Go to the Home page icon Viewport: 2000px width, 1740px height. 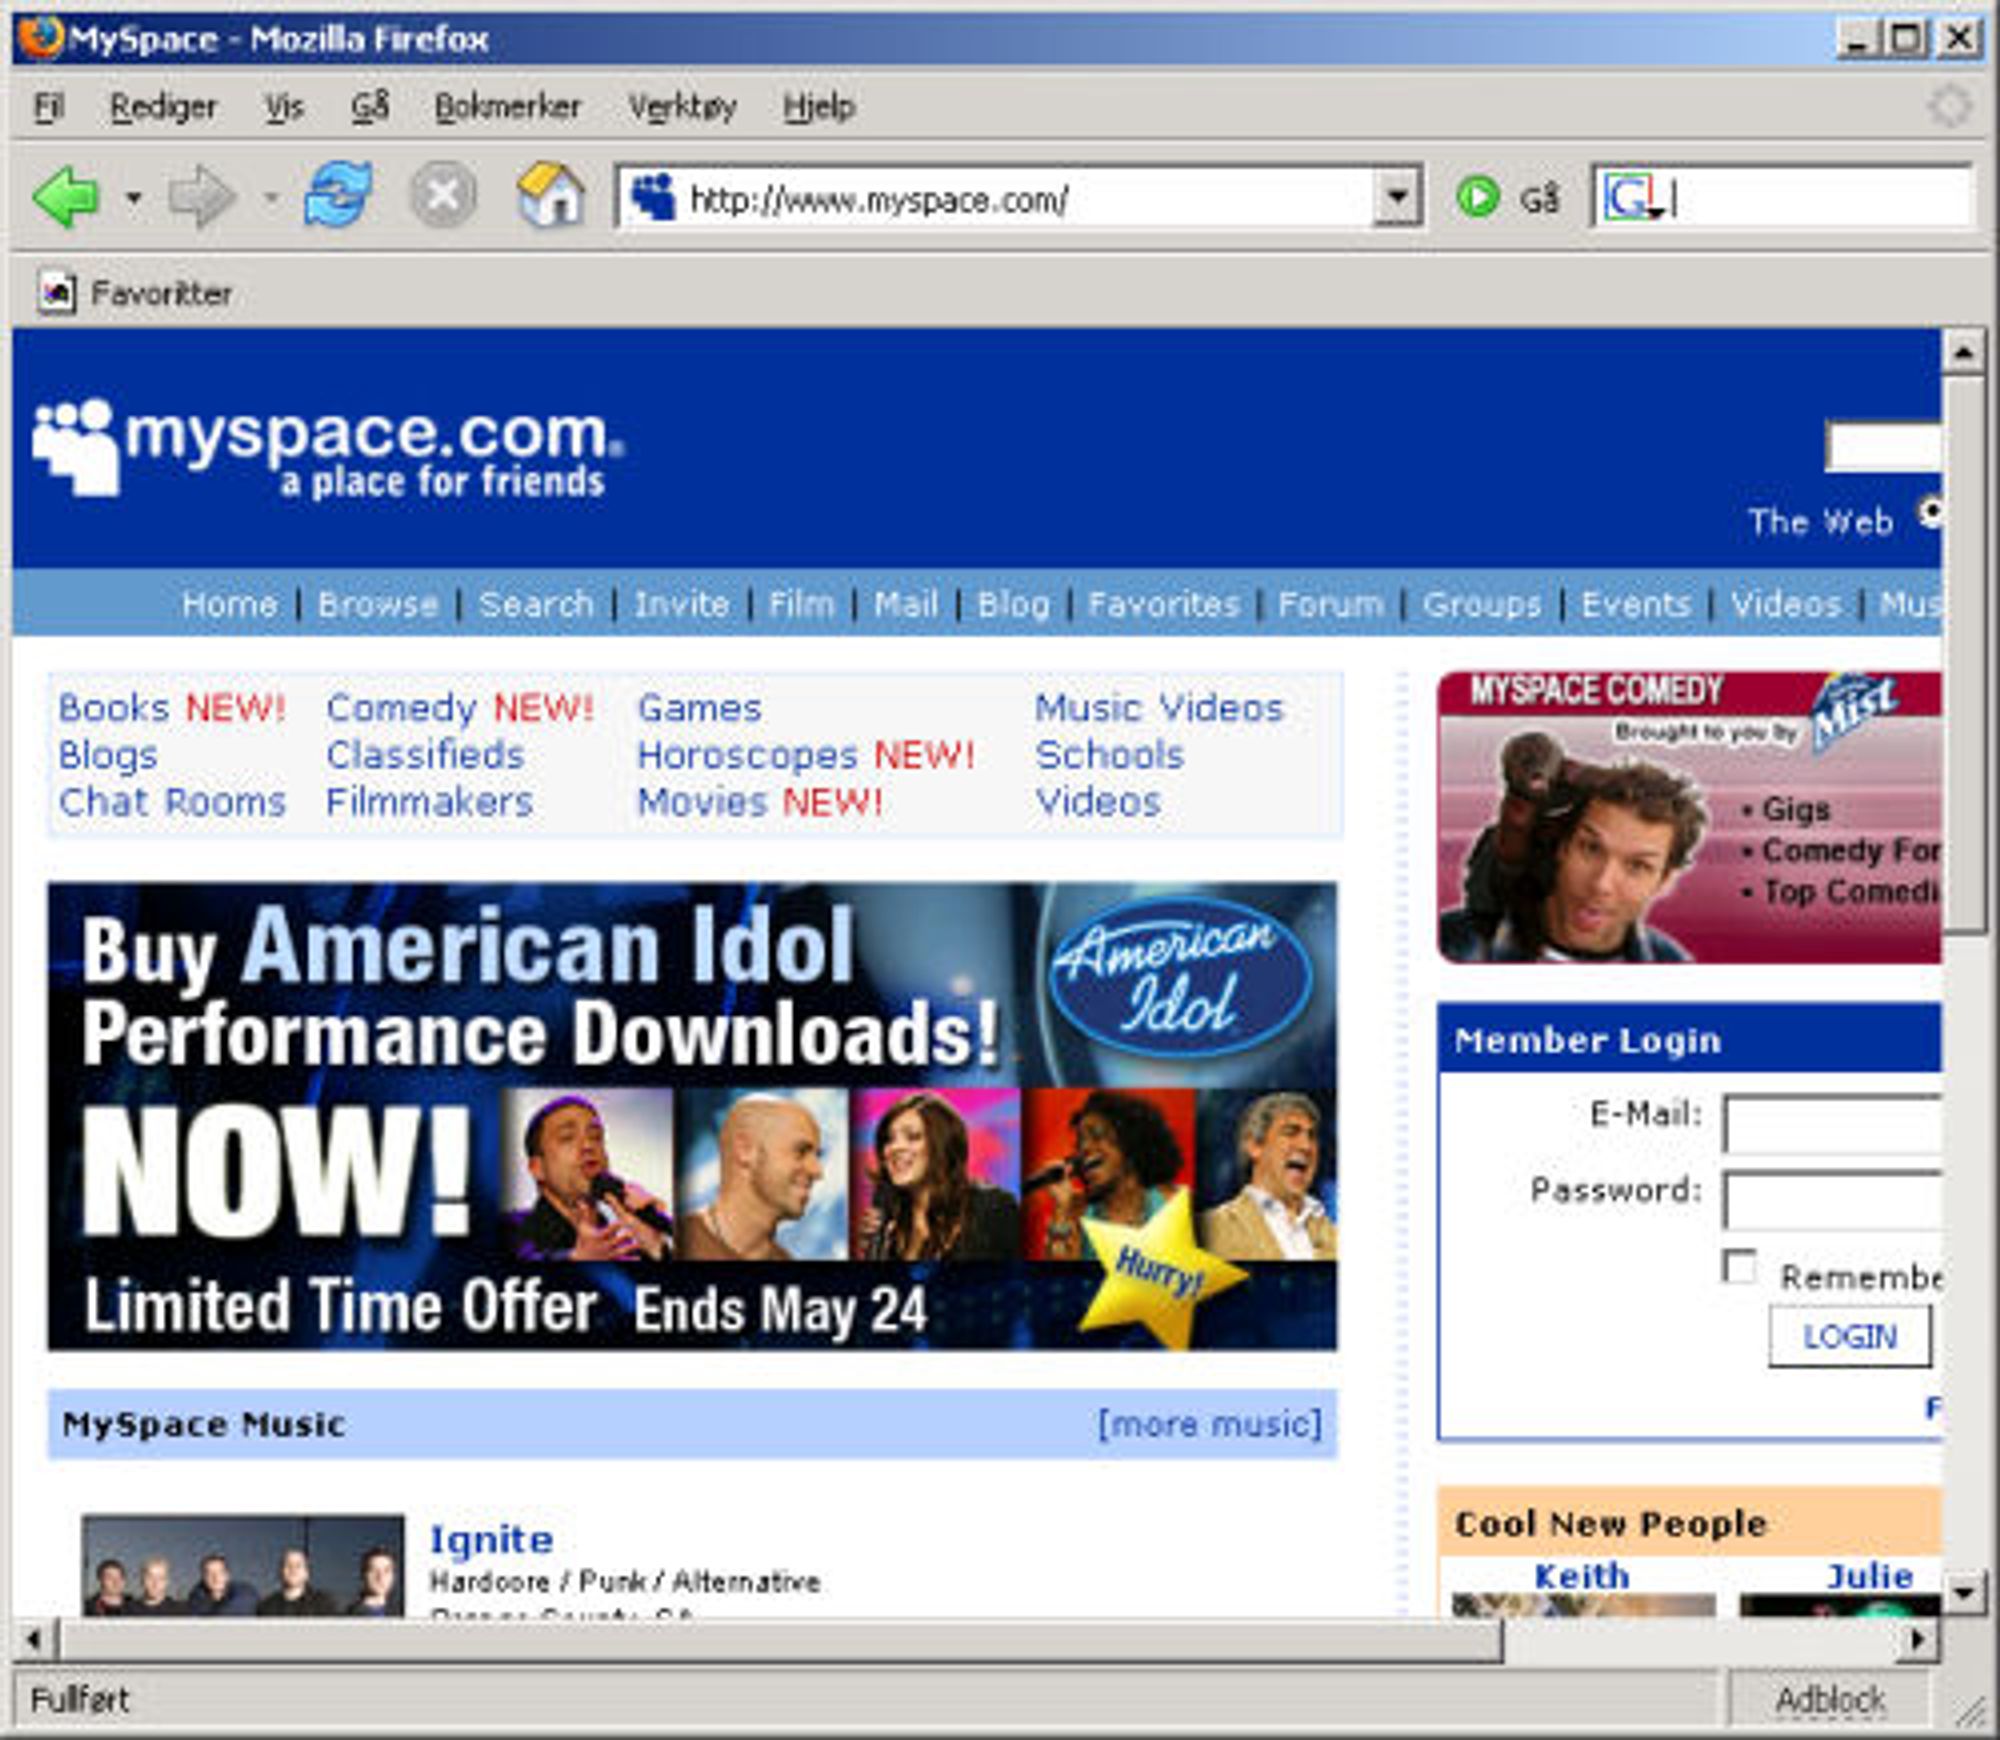point(551,194)
